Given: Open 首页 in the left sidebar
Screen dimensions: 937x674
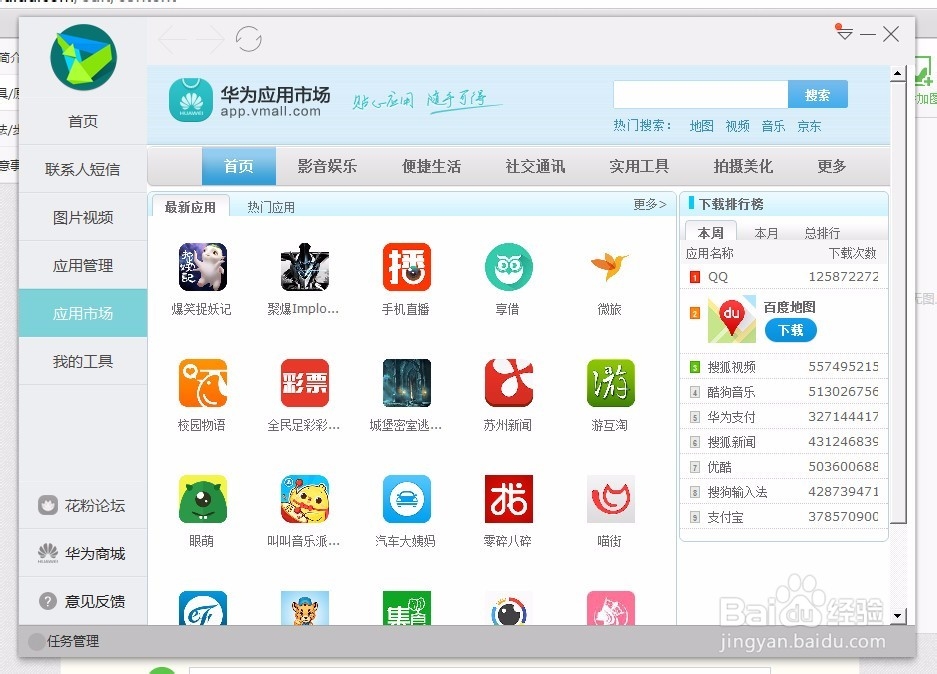Looking at the screenshot, I should (x=83, y=121).
